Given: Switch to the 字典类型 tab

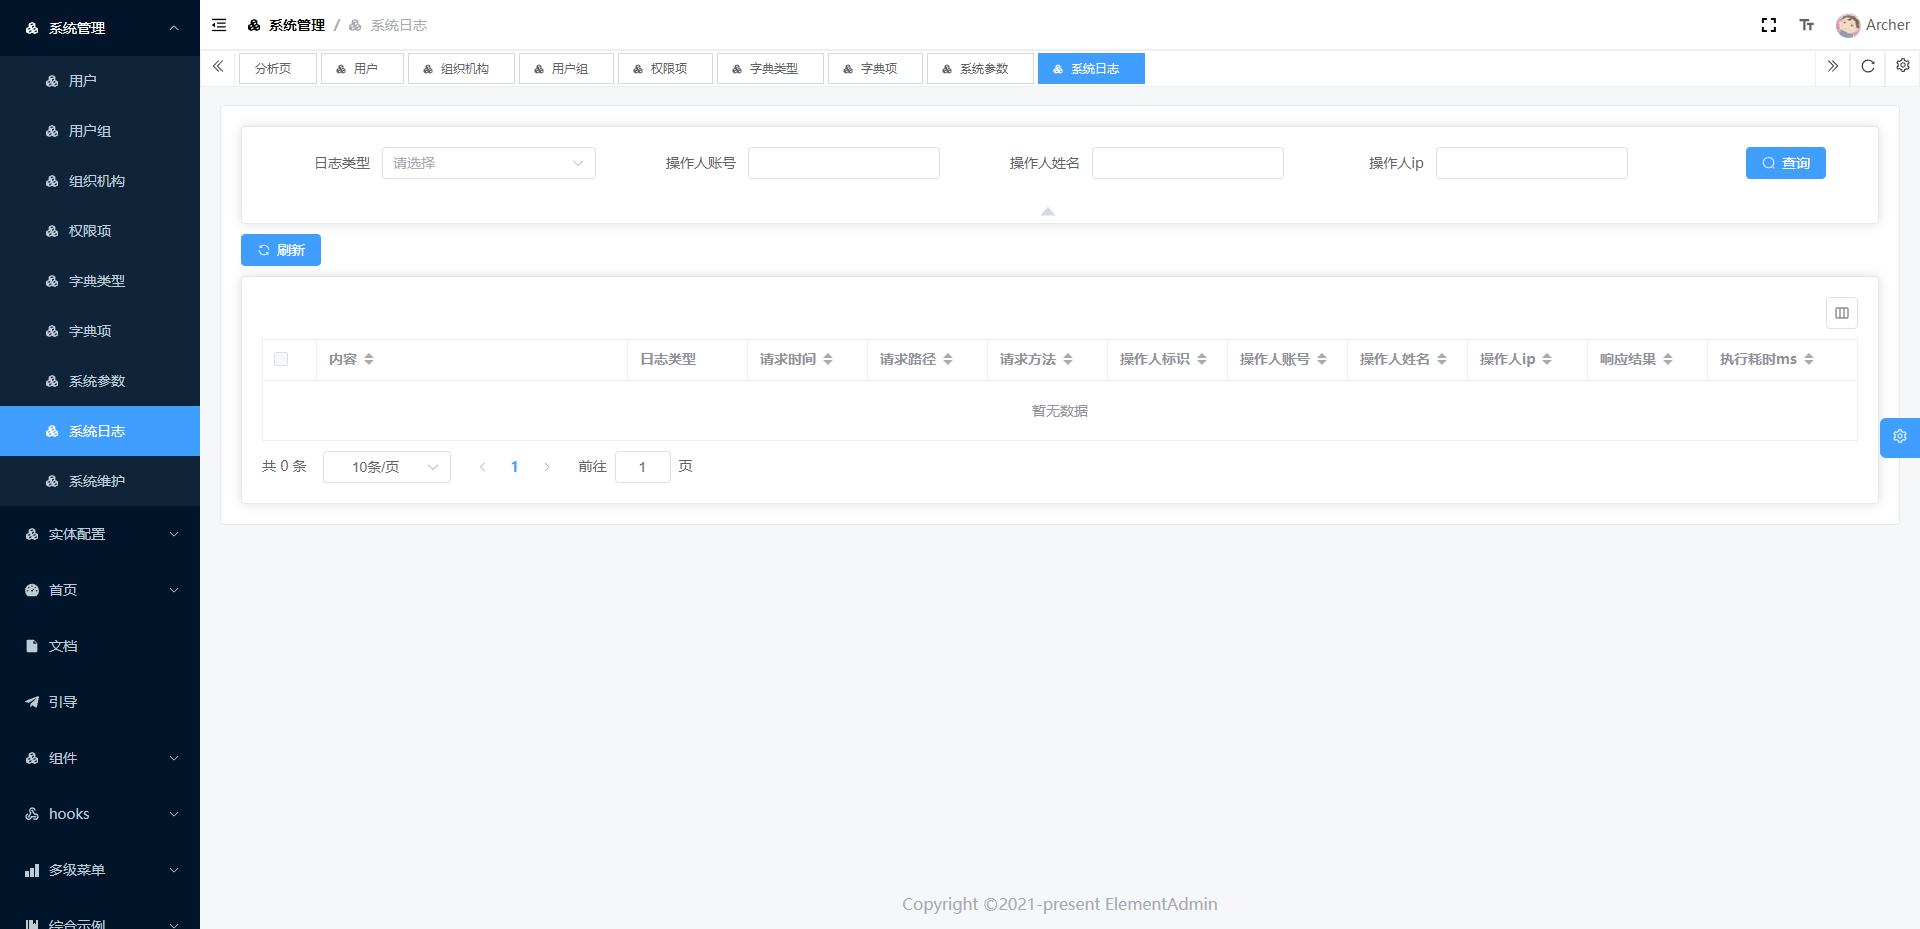Looking at the screenshot, I should point(770,68).
